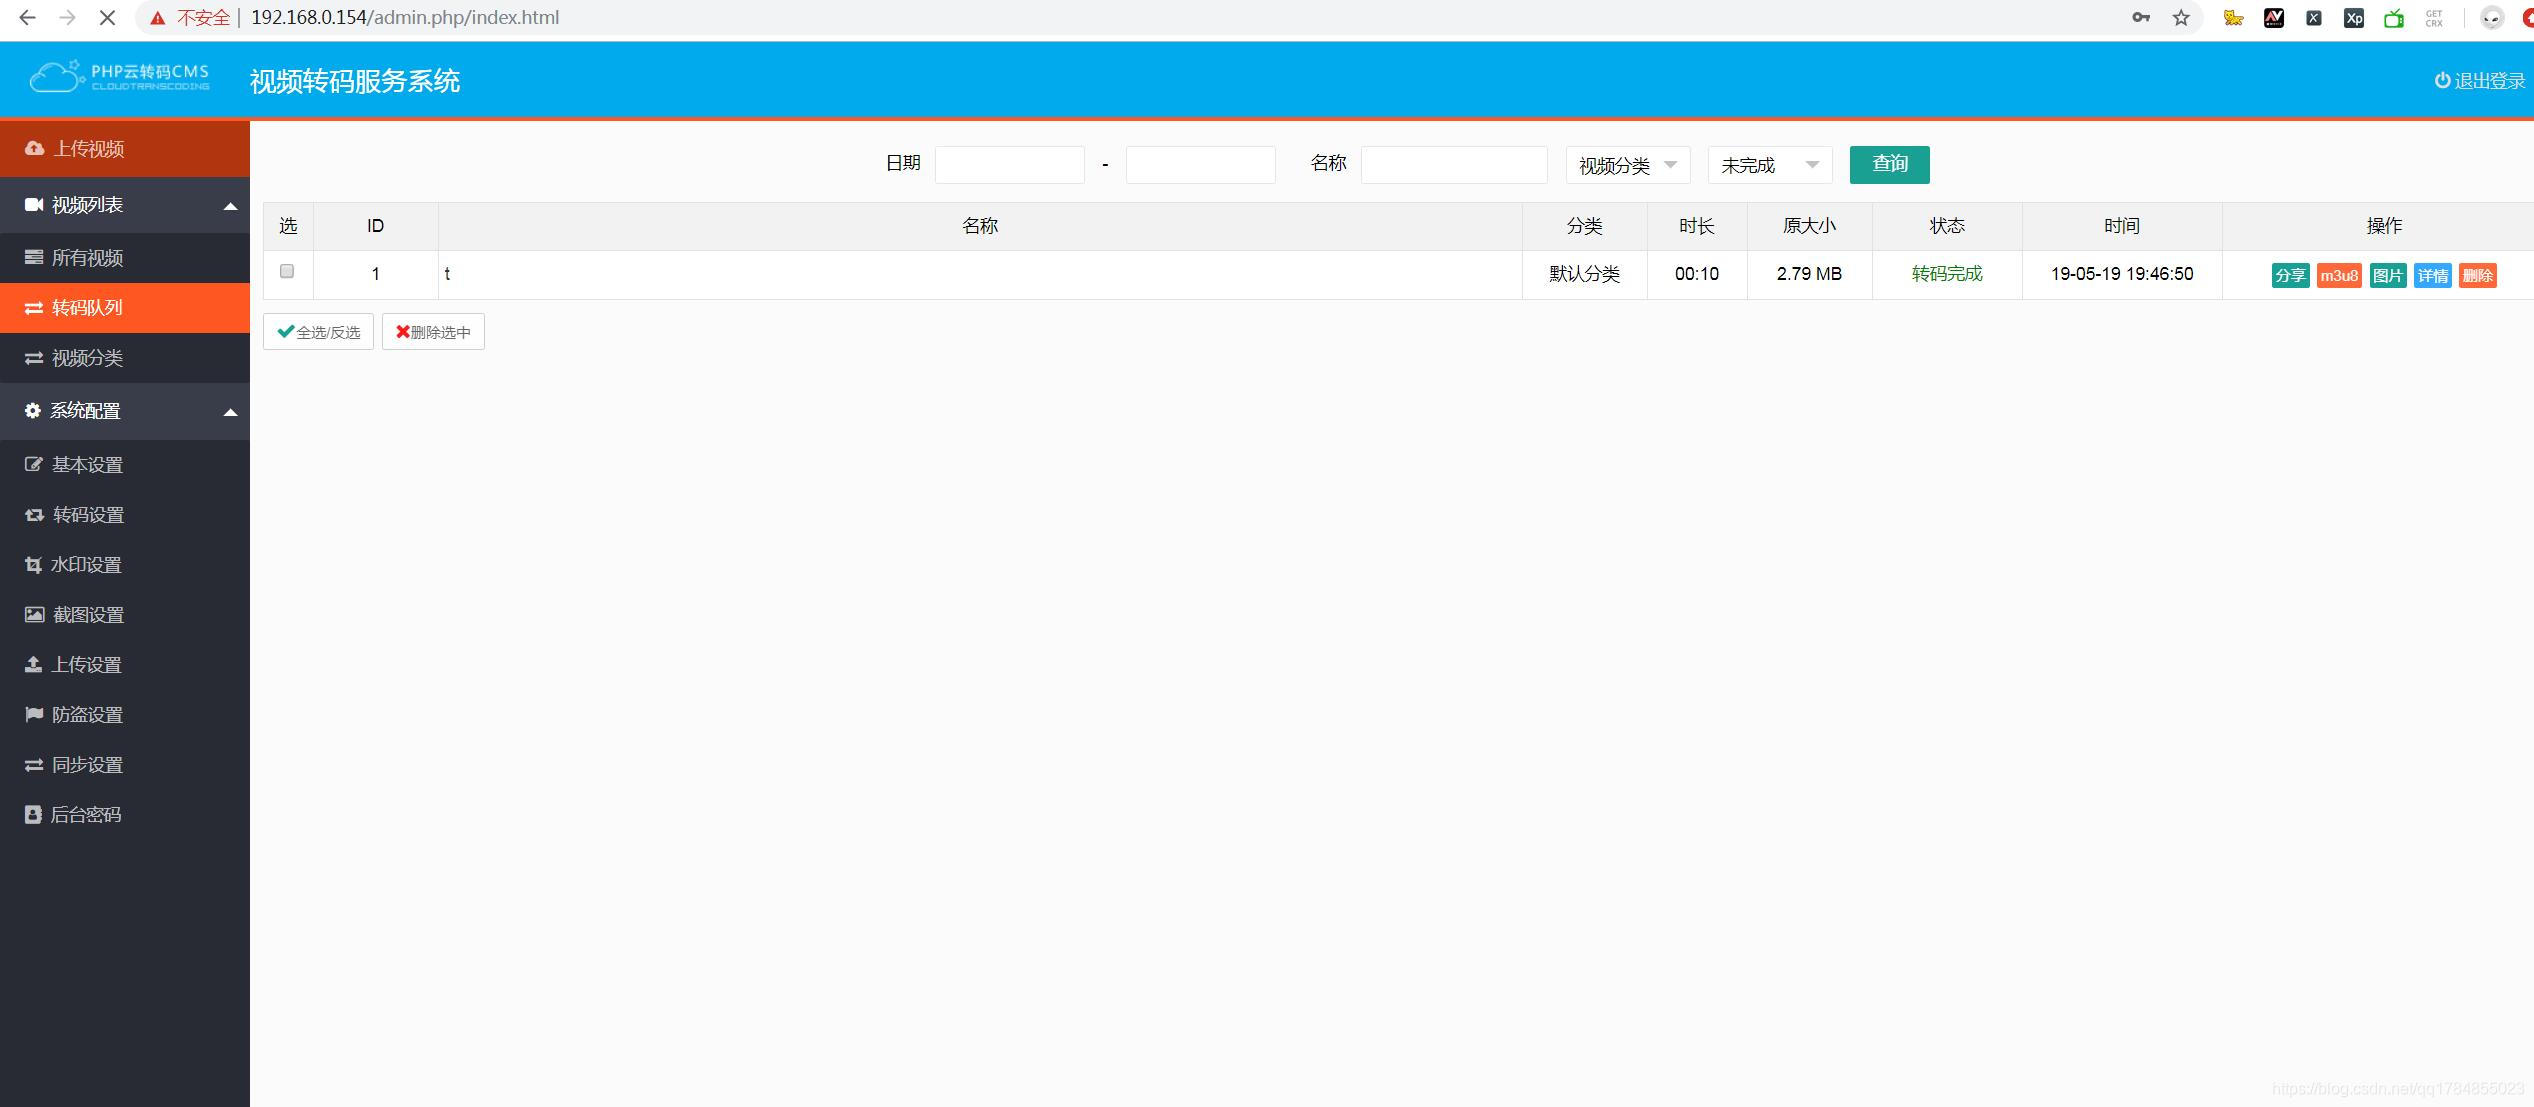Open the 未完成 status dropdown
2534x1107 pixels.
click(1769, 165)
